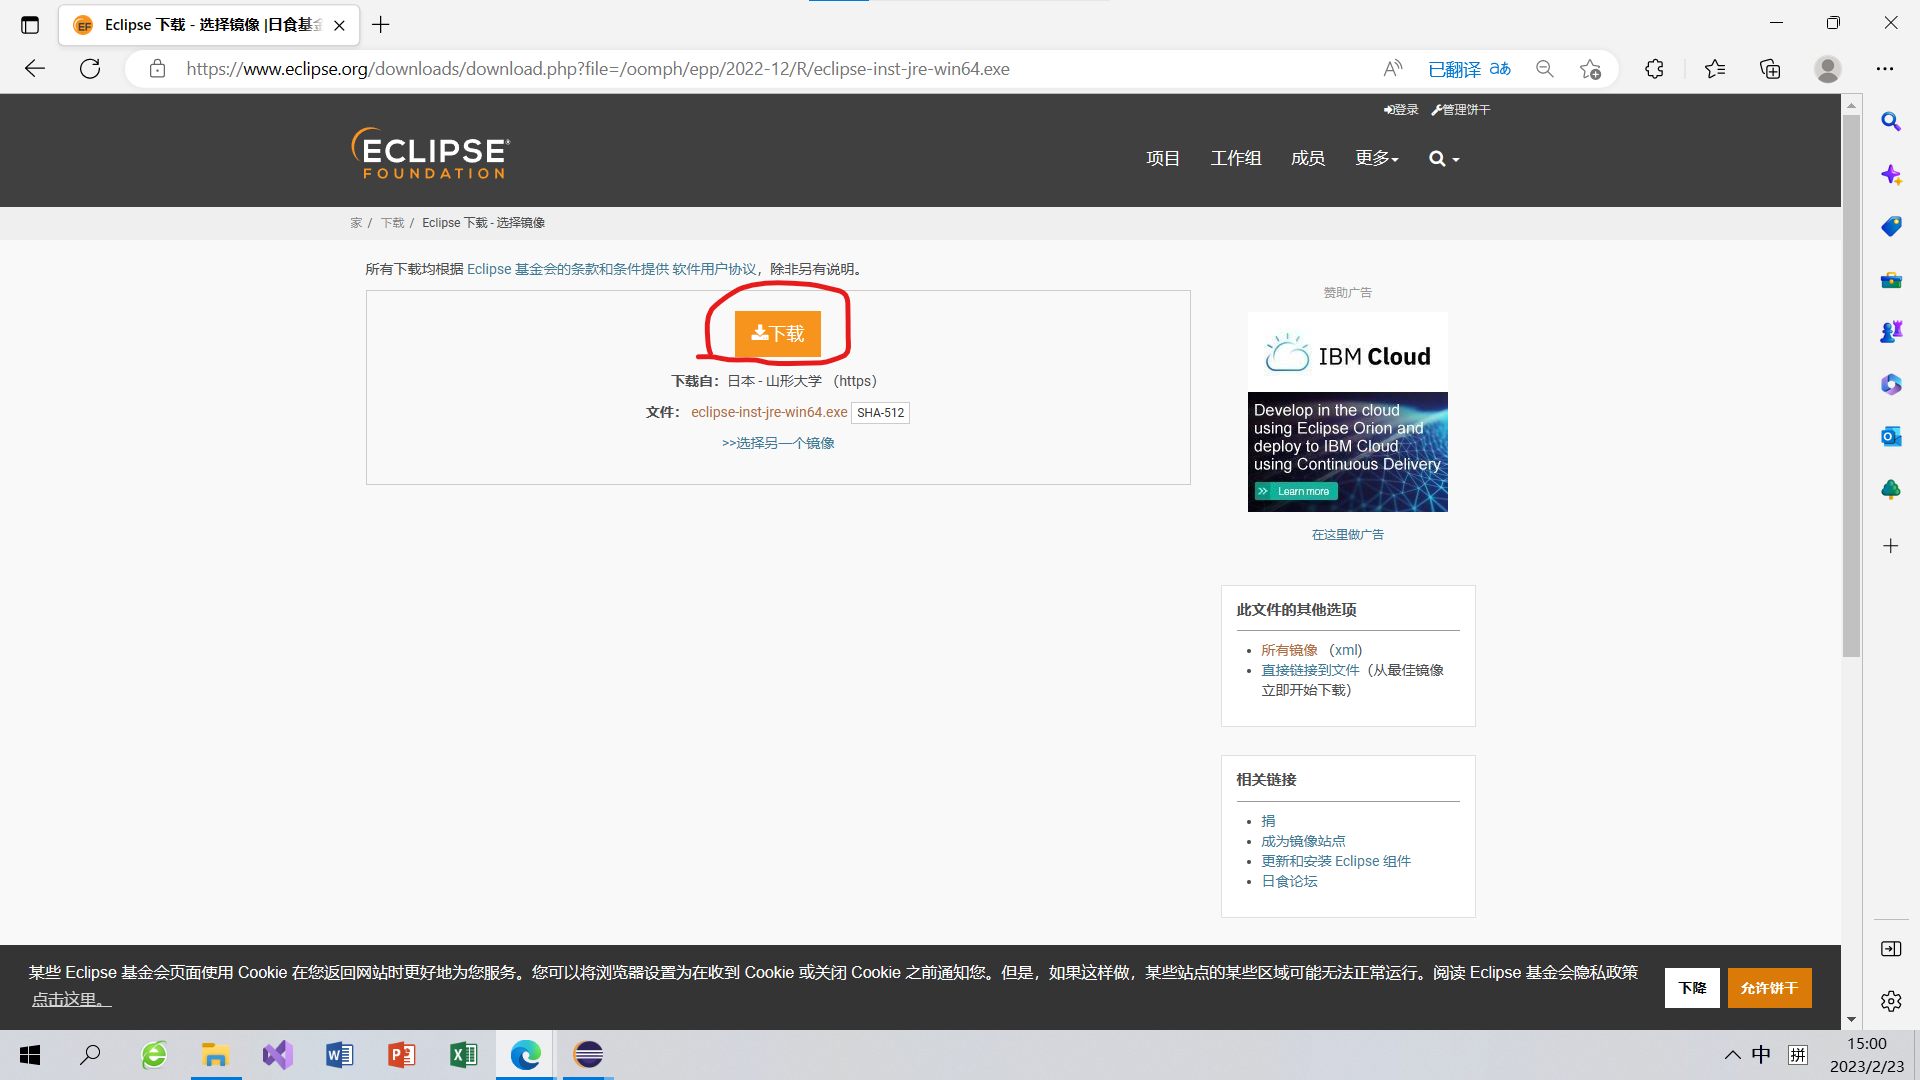Click the orange 下载 download button

point(777,333)
